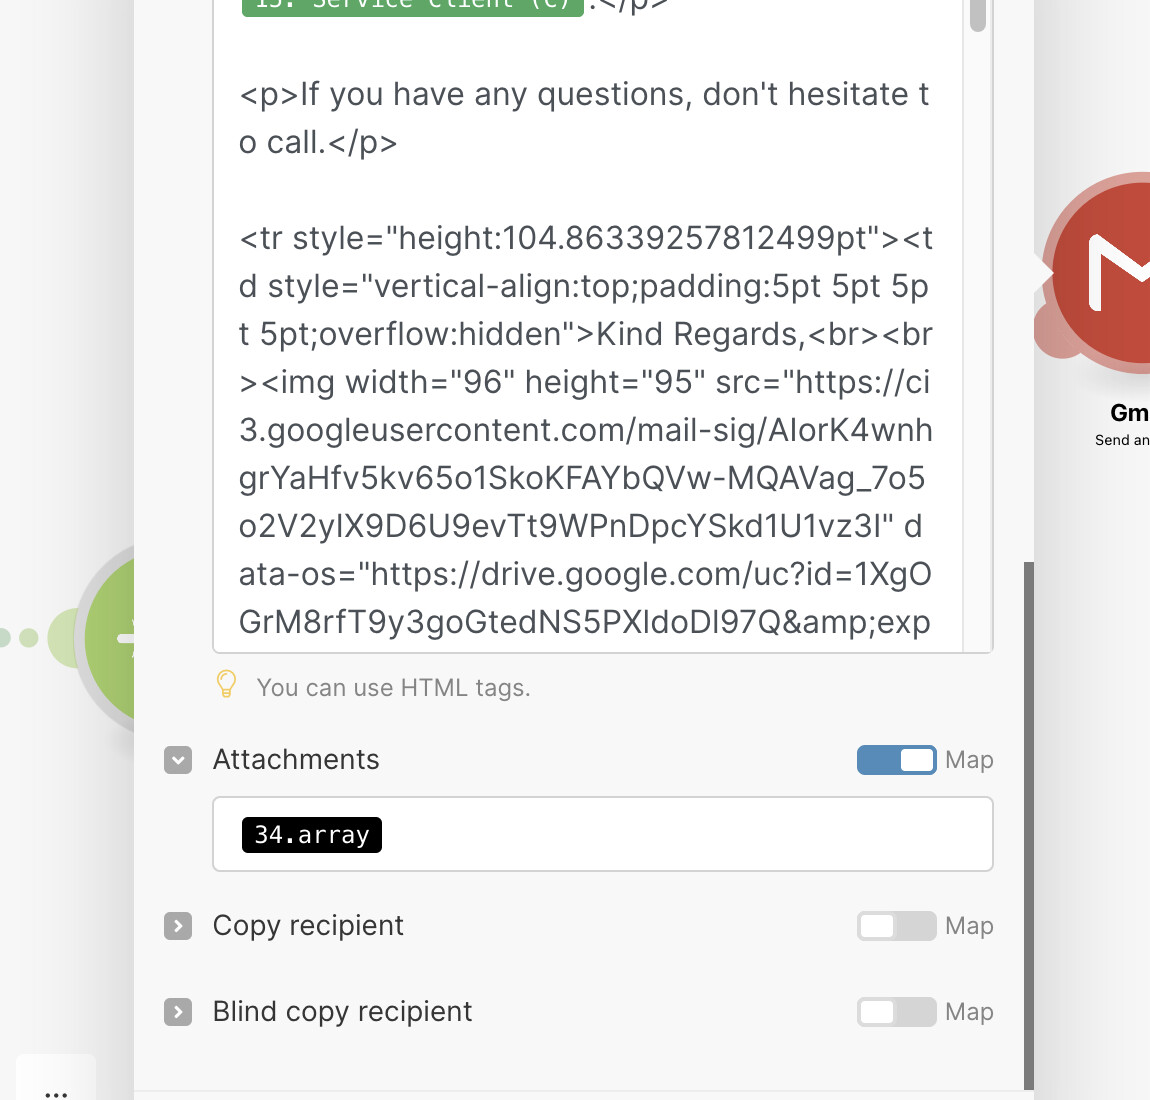
Task: Click the green Service client variable pill
Action: pyautogui.click(x=412, y=6)
